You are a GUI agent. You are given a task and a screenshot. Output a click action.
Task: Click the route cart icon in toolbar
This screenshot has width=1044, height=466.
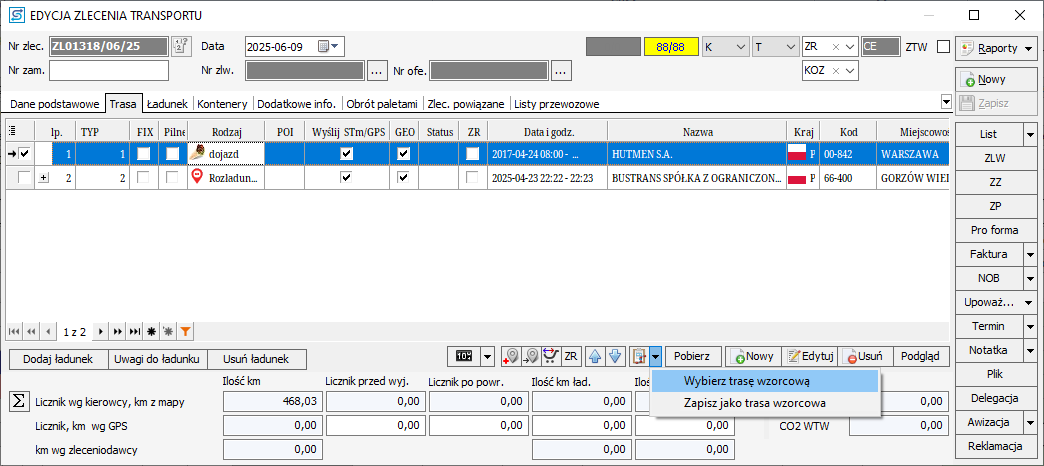coord(550,357)
